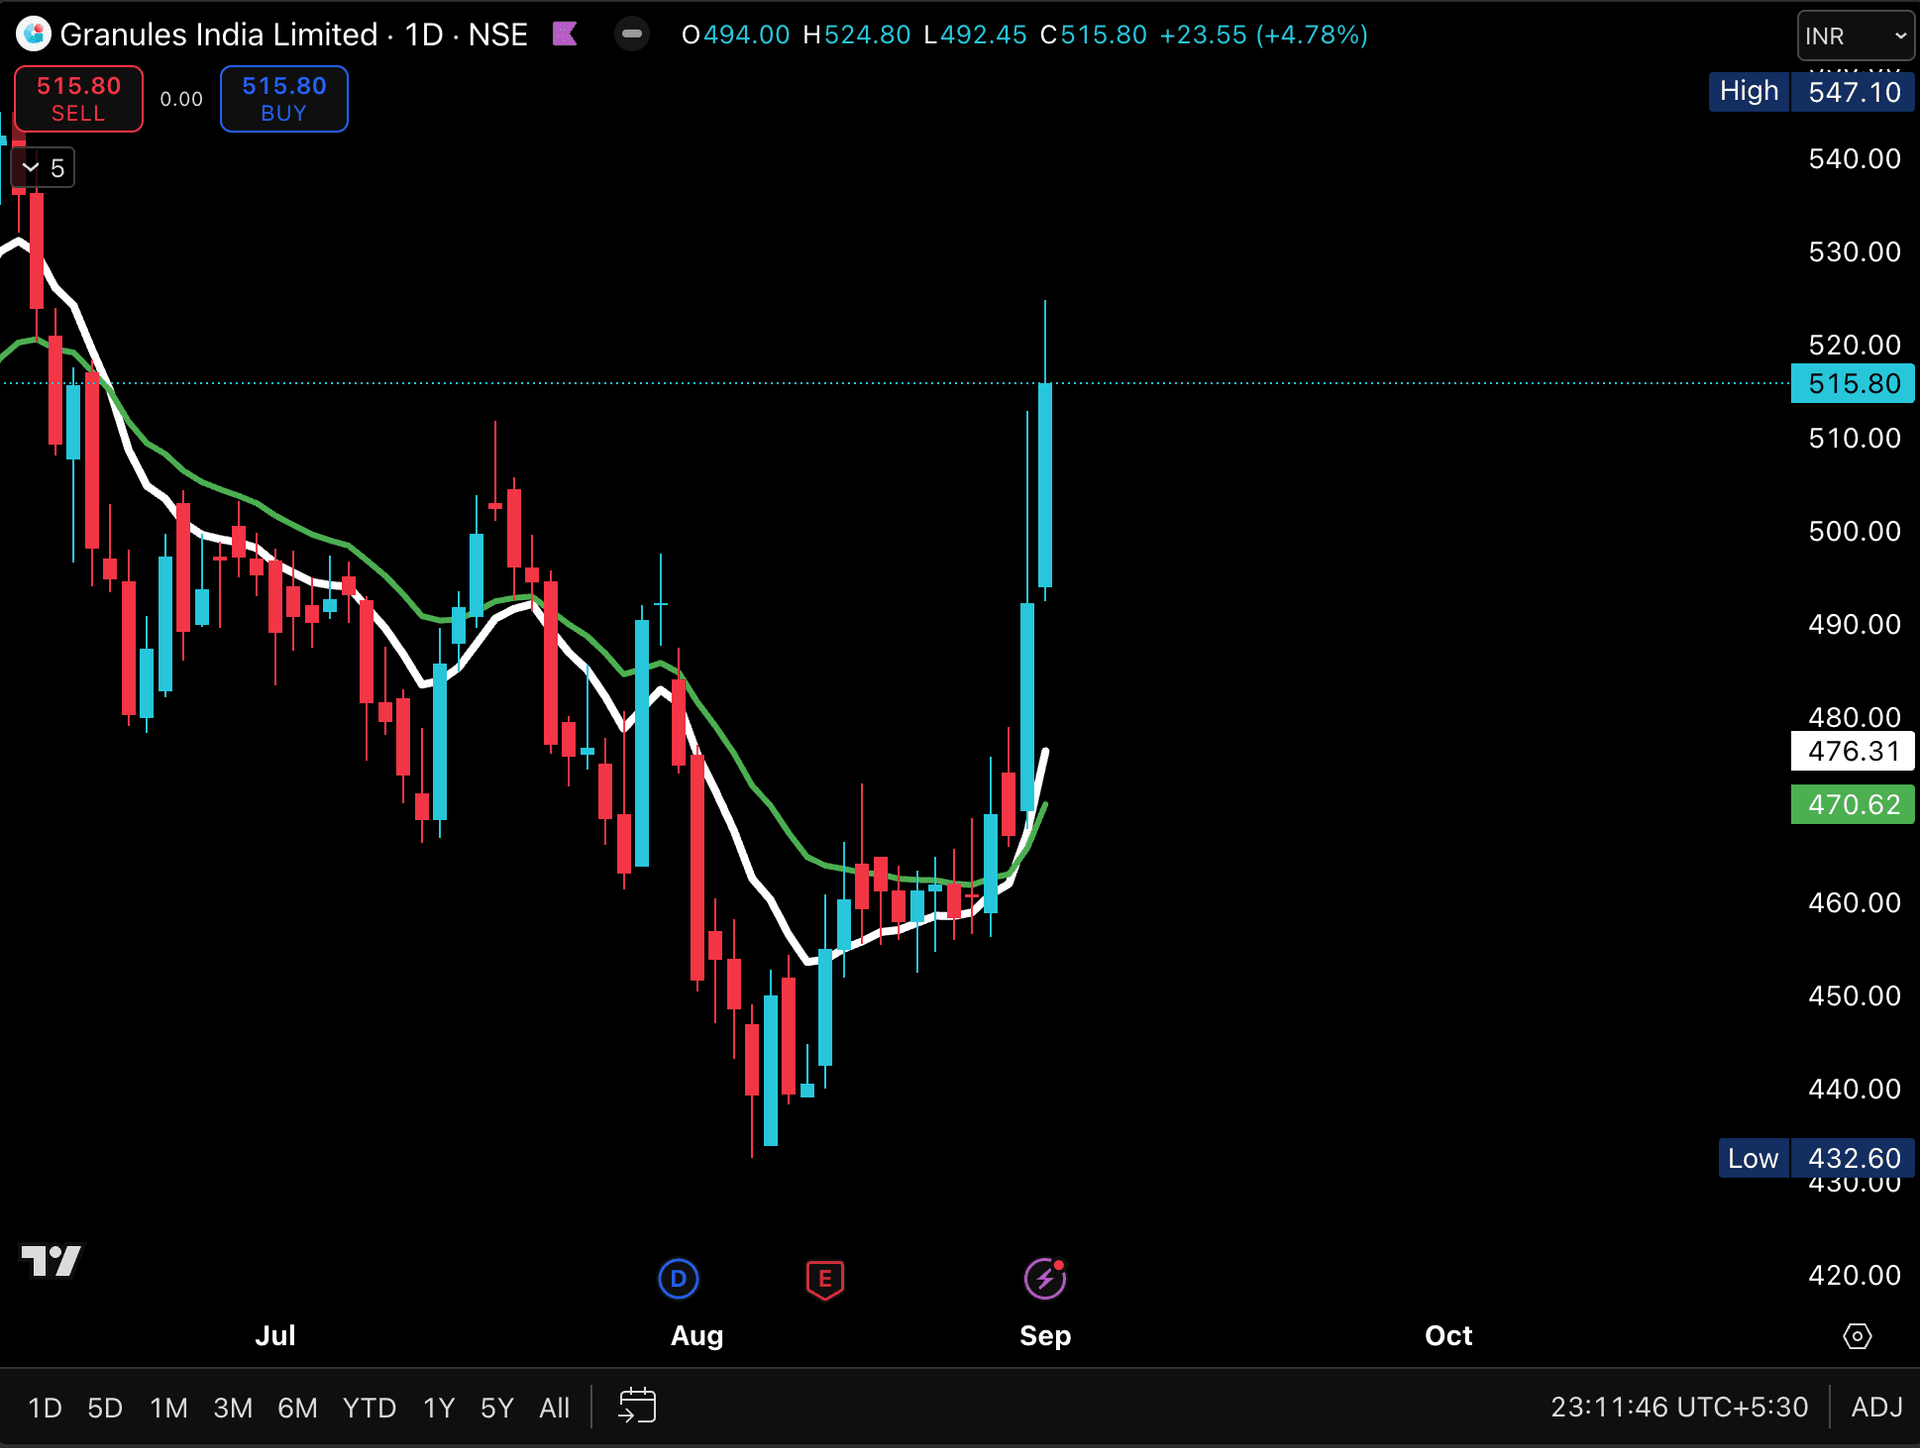Open the dividend marker D icon
The width and height of the screenshot is (1920, 1448).
(x=678, y=1278)
